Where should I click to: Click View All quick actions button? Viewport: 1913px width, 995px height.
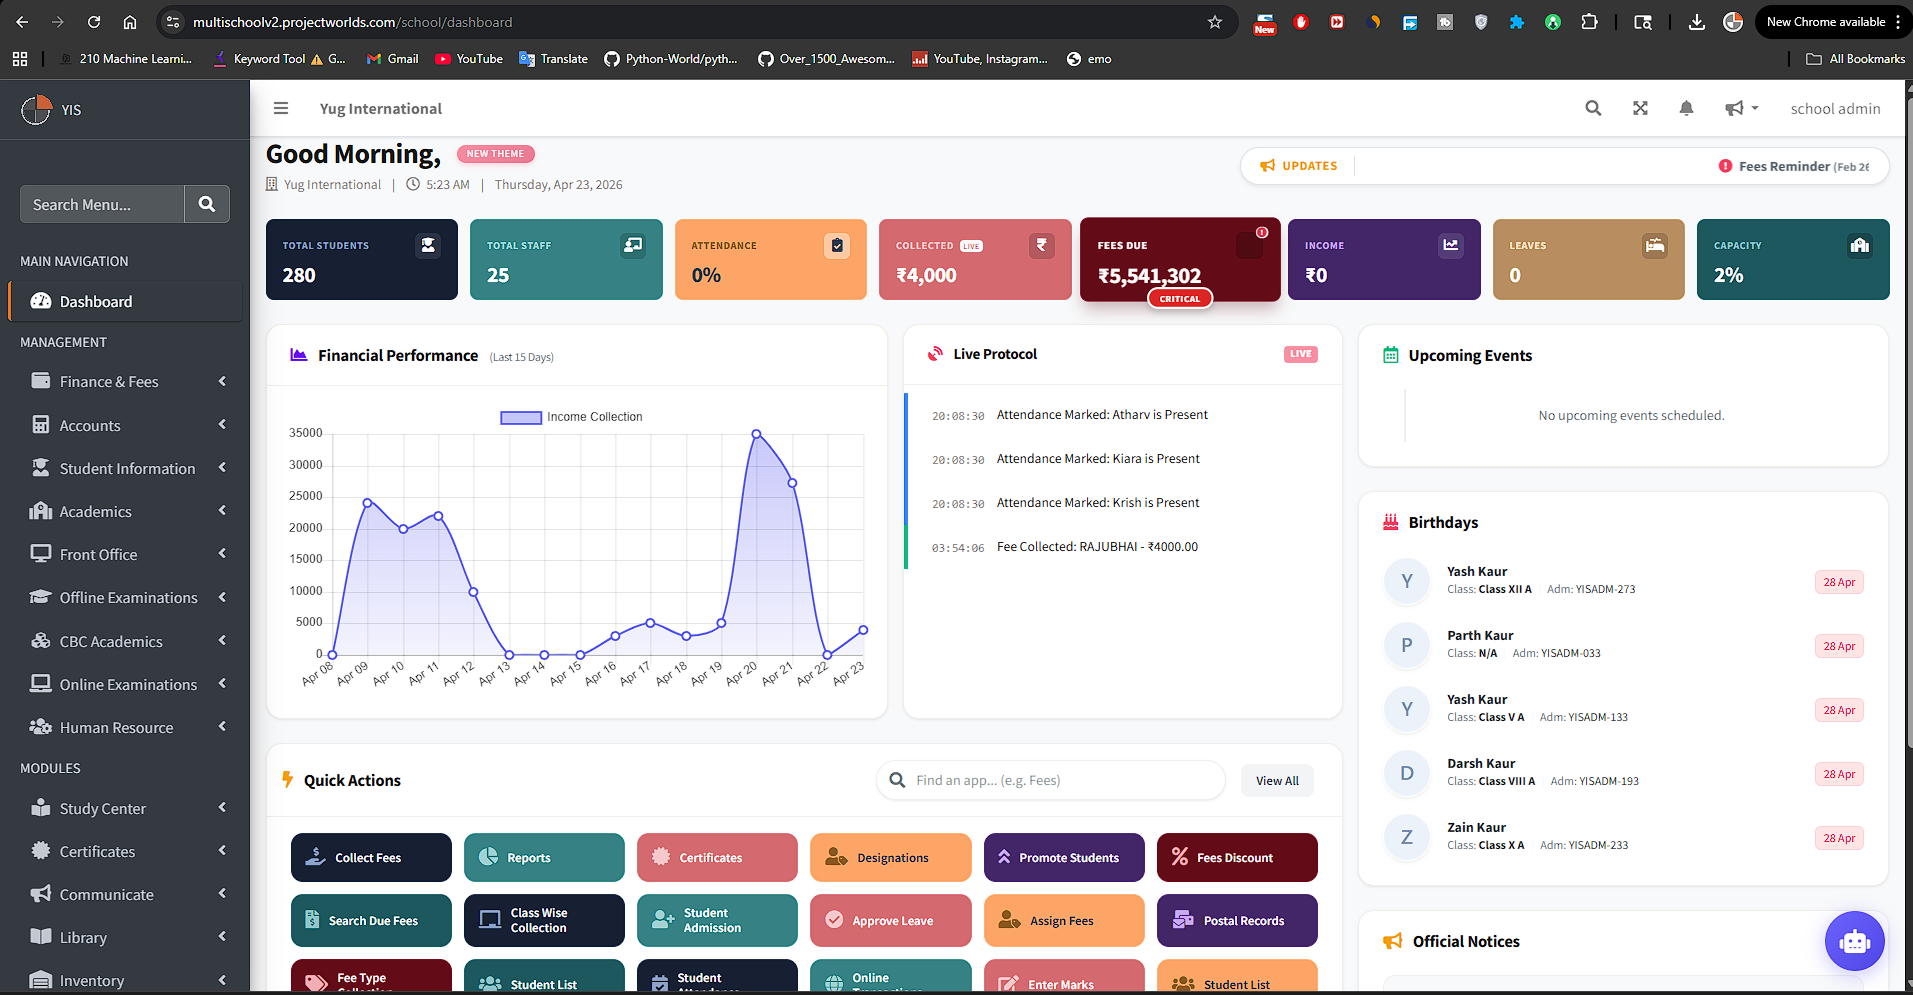coord(1277,781)
